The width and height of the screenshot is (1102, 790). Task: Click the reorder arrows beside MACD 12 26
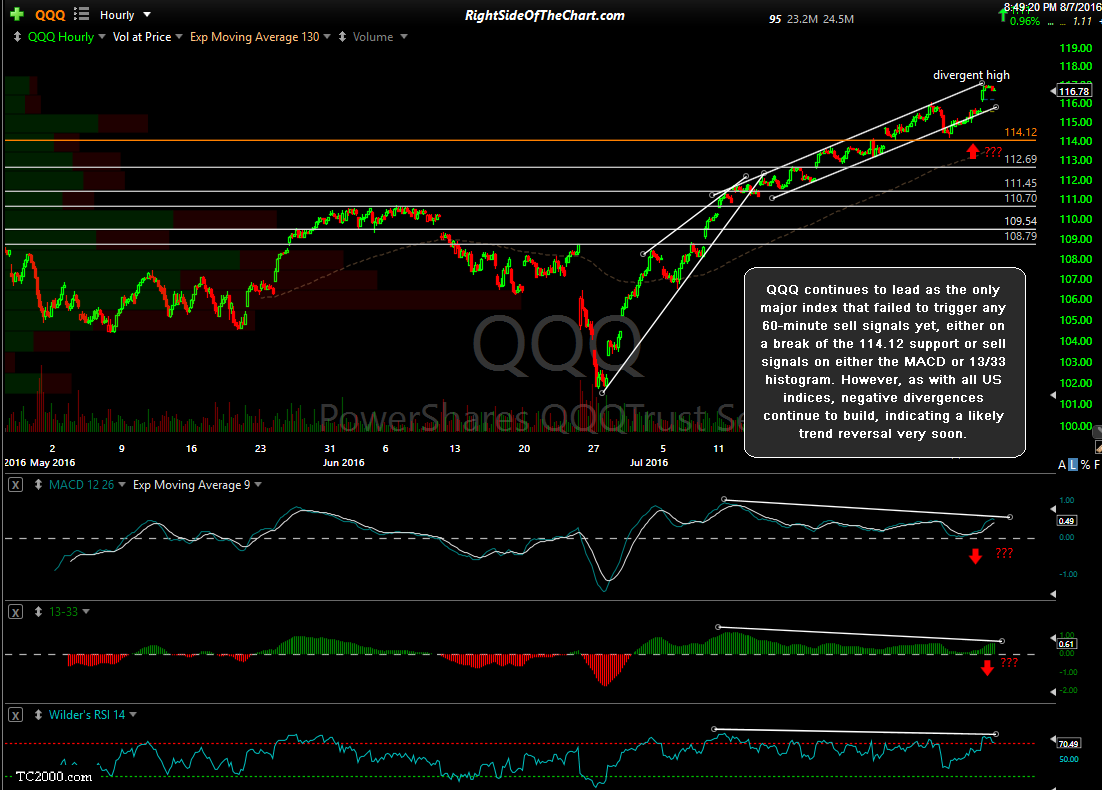[38, 485]
